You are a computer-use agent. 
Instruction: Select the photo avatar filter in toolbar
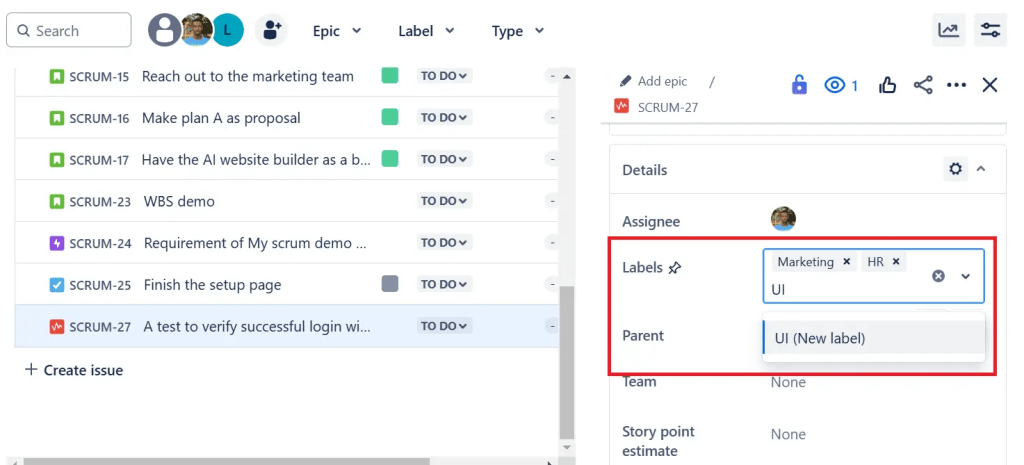tap(196, 30)
